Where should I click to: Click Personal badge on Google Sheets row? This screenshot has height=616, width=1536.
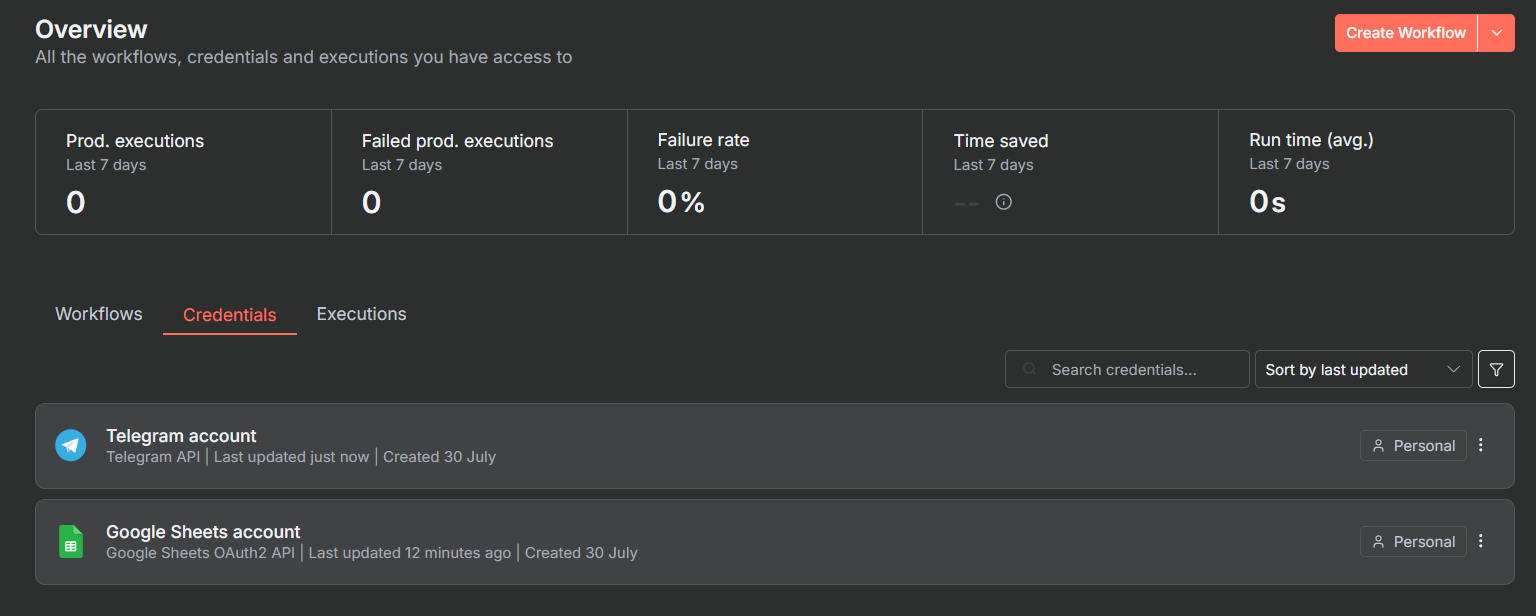(1412, 541)
